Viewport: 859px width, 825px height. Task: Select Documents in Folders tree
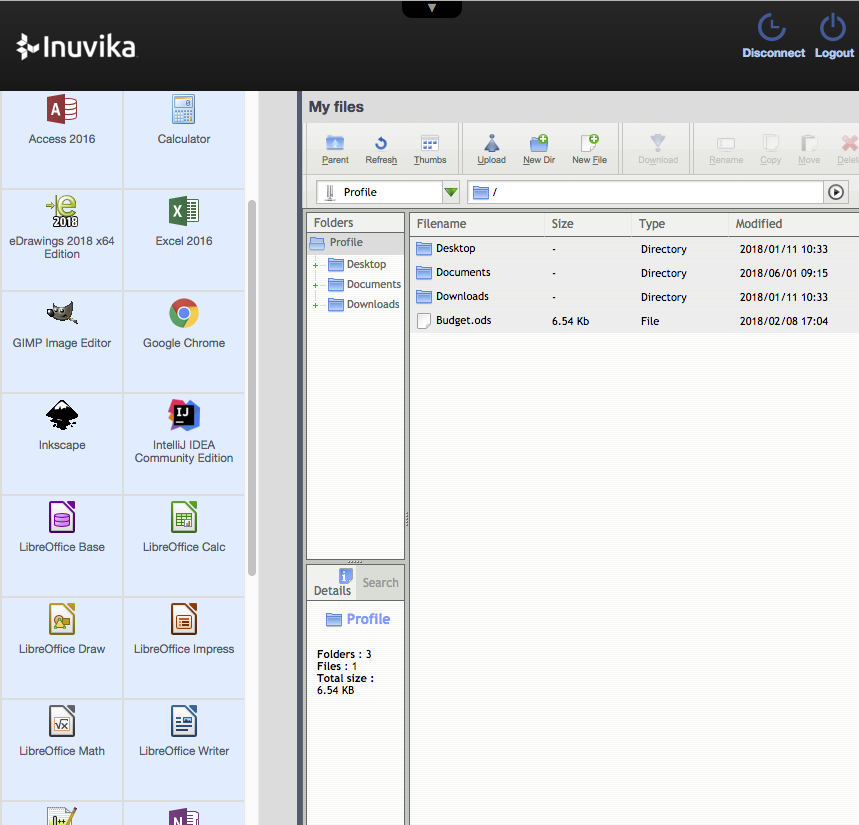point(373,284)
